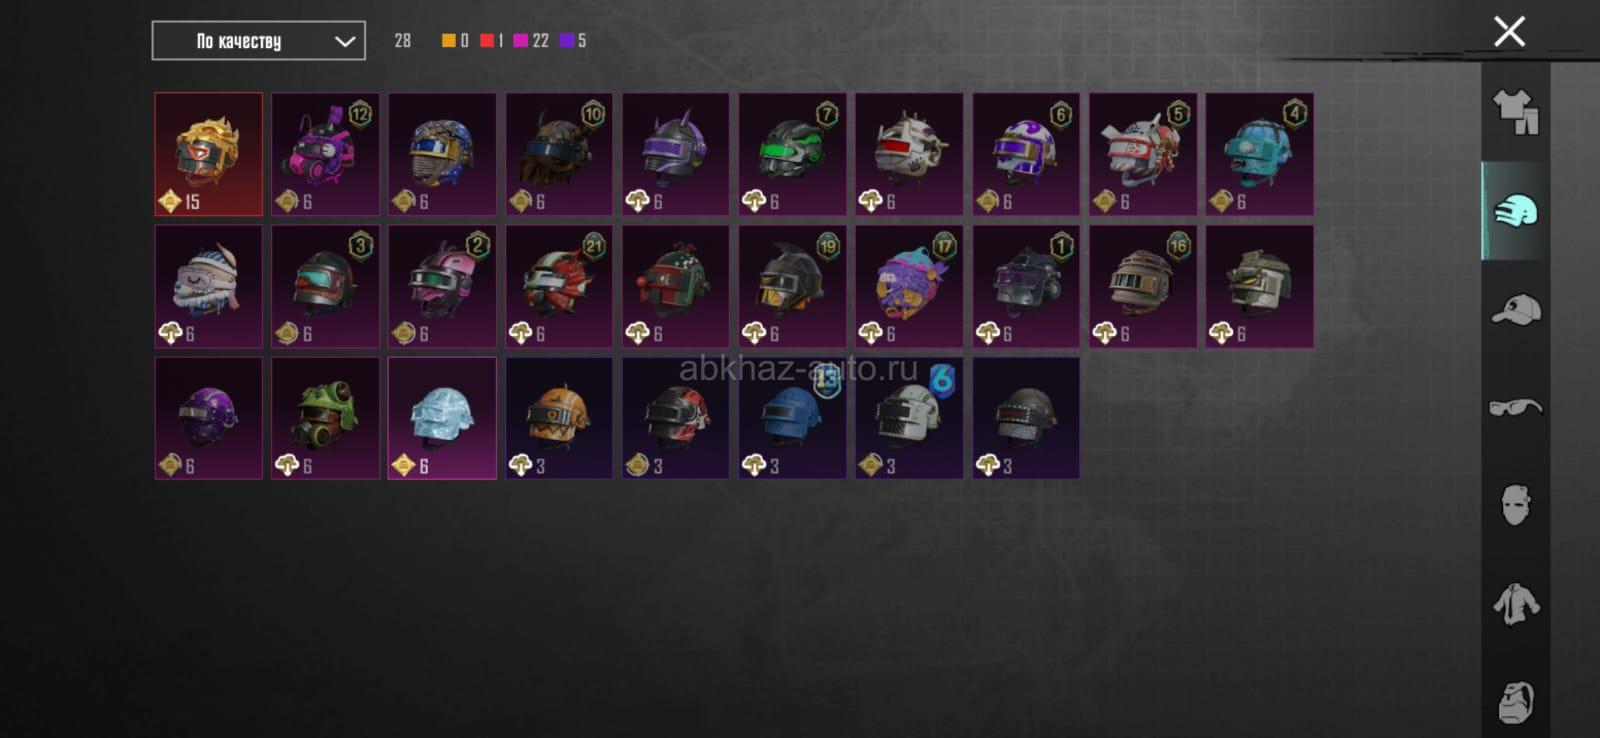
Task: Open the face mask category icon
Action: tap(1516, 505)
